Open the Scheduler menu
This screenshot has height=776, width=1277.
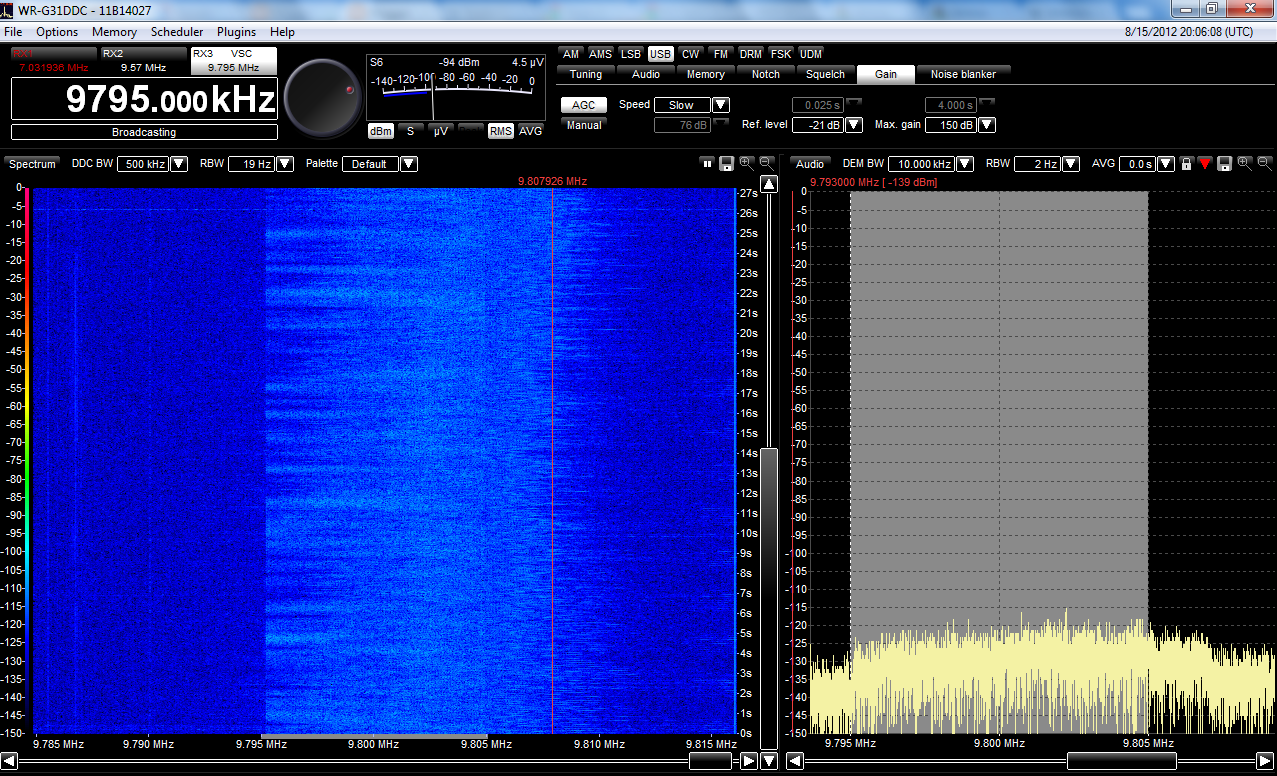[176, 31]
